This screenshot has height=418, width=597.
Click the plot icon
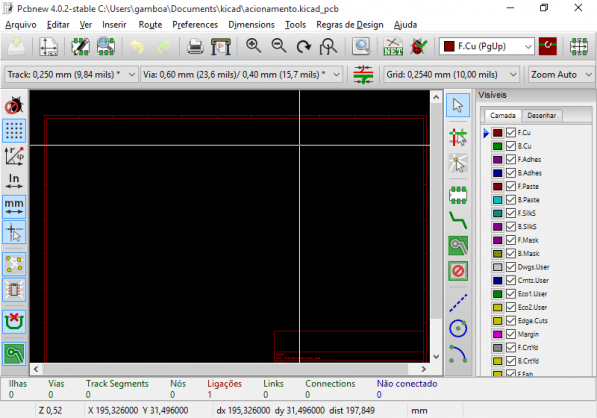[x=221, y=46]
